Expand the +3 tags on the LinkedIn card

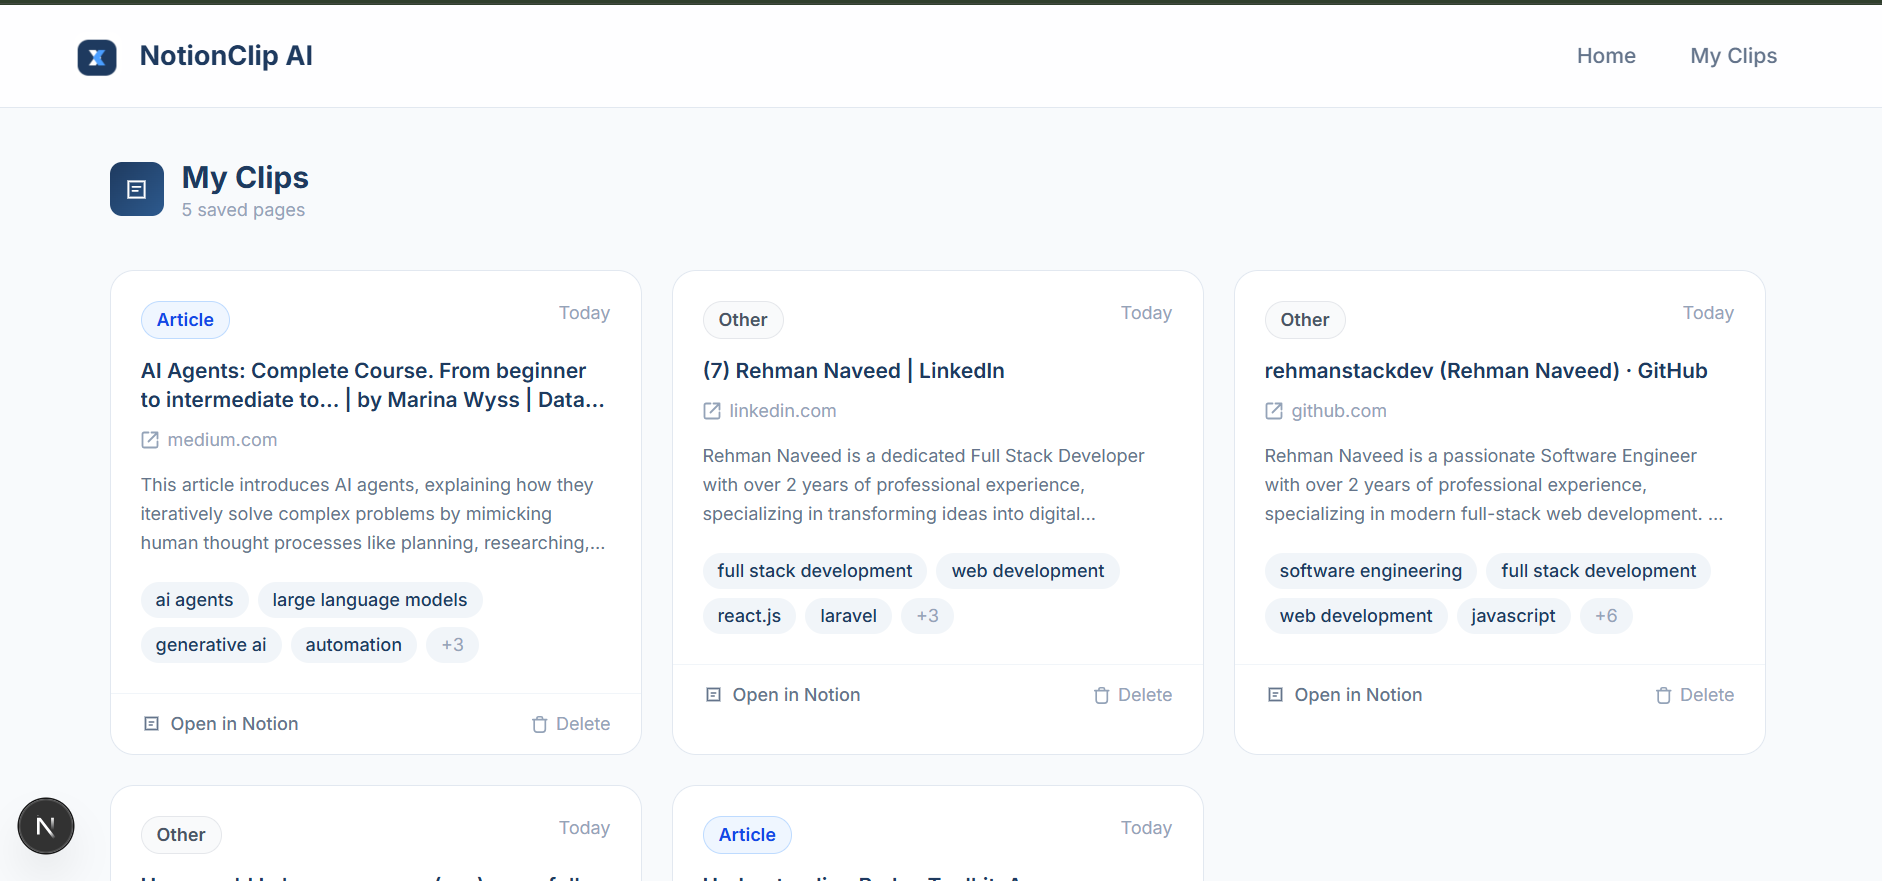928,616
